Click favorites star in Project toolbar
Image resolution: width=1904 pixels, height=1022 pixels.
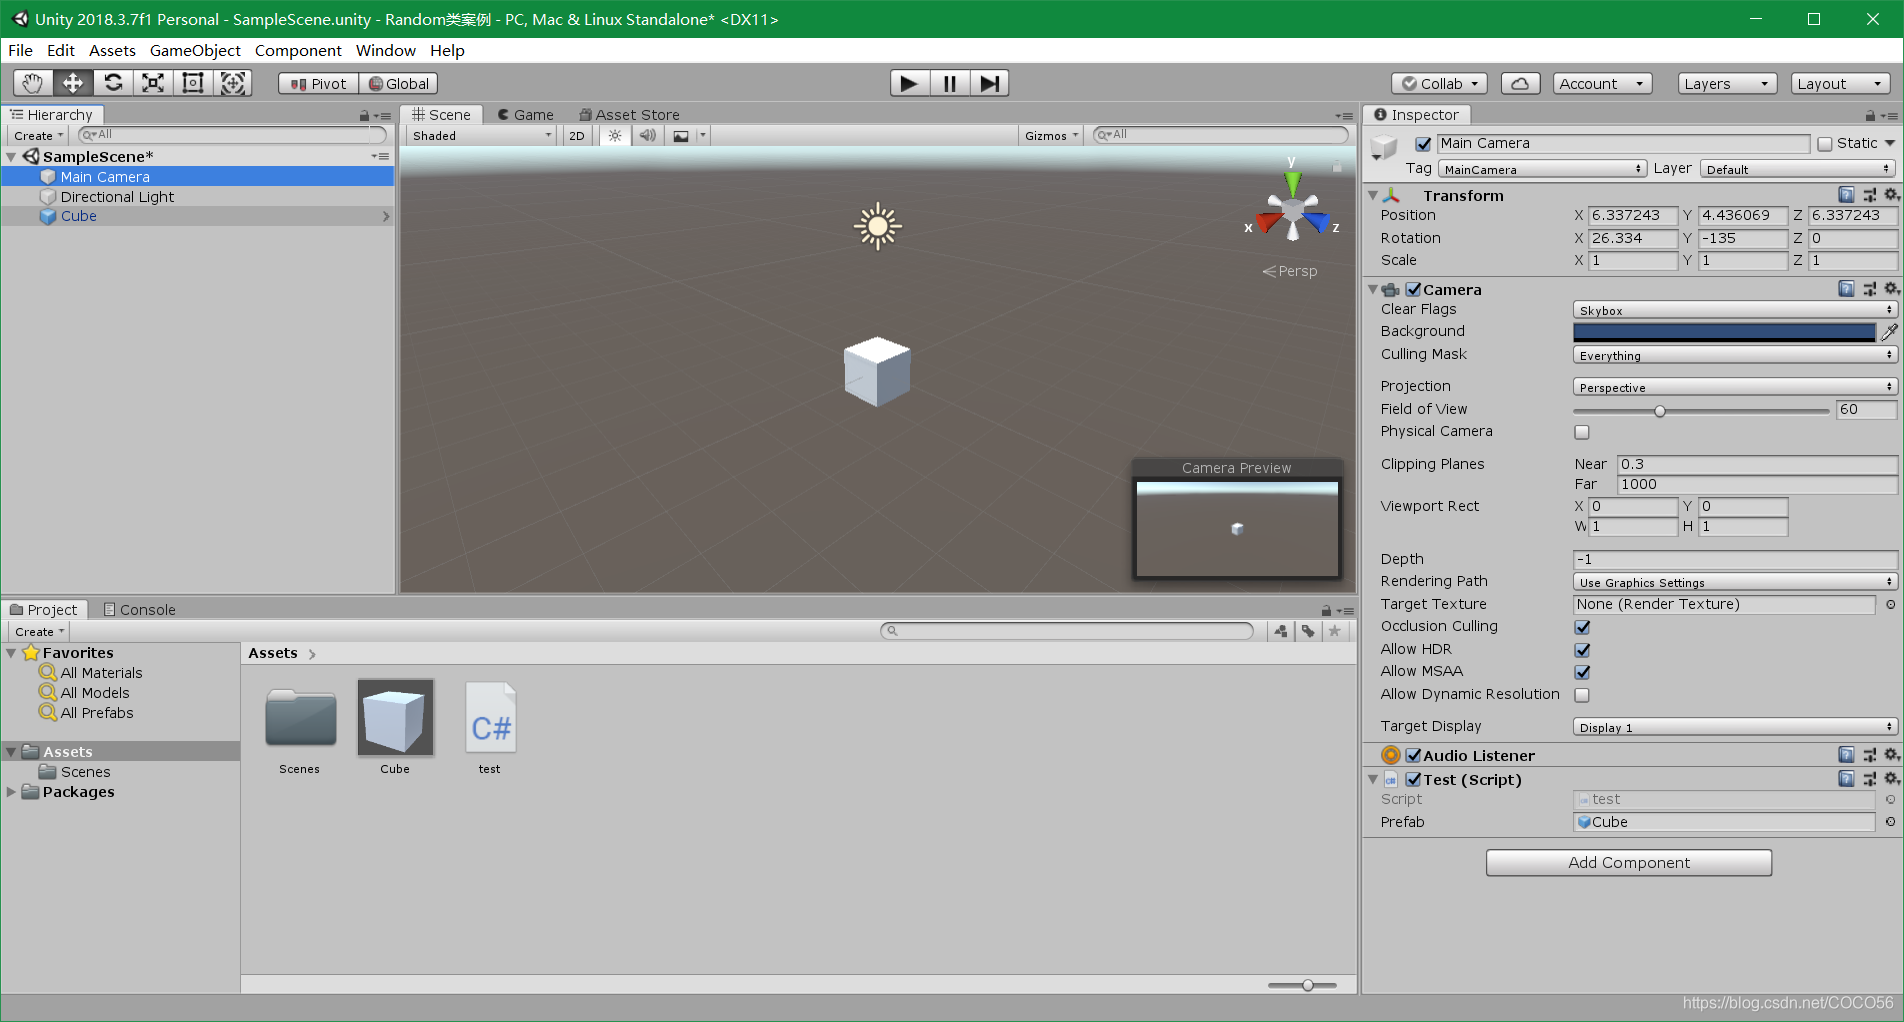tap(1334, 631)
